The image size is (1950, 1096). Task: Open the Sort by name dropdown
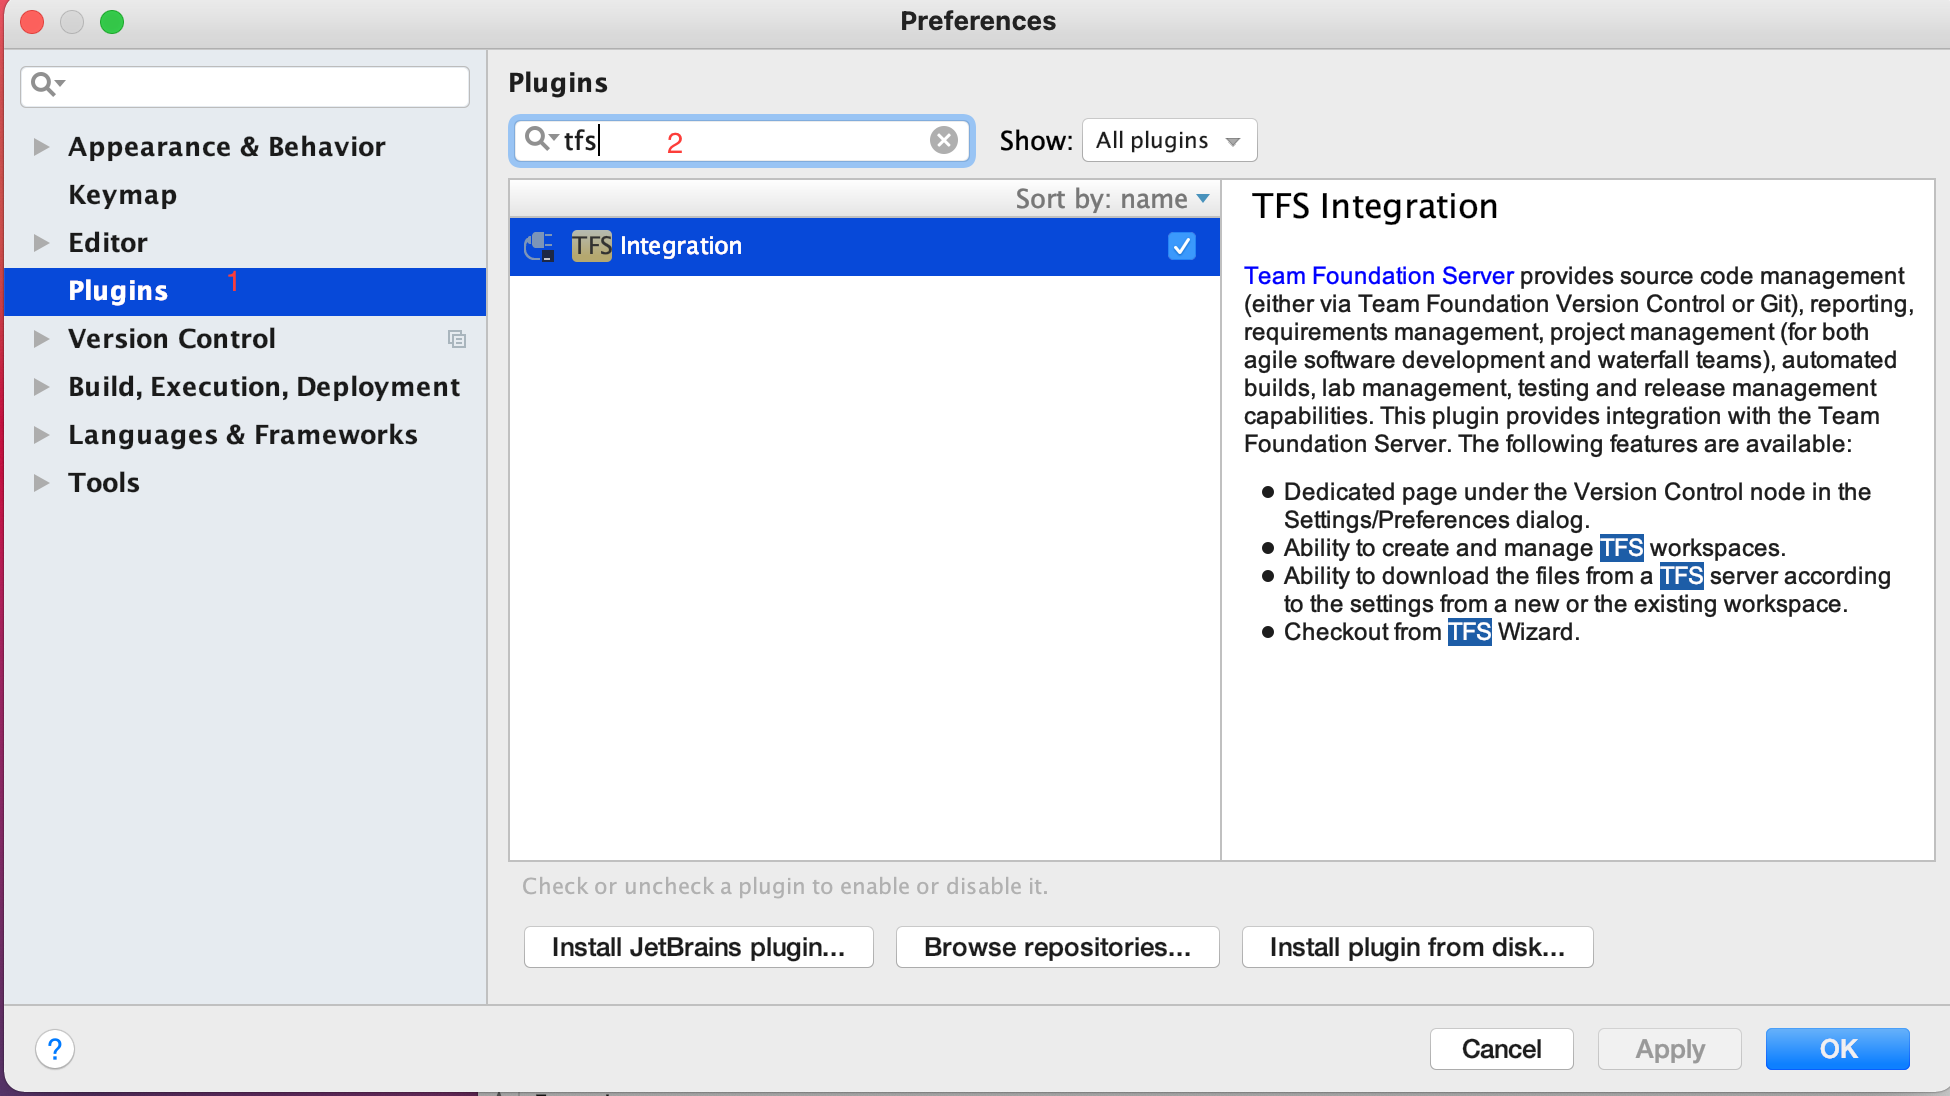[1112, 199]
